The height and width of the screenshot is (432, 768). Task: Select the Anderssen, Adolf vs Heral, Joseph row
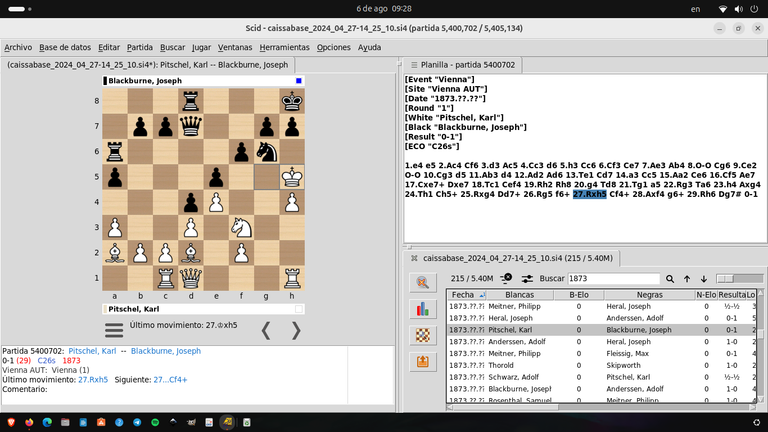pos(602,342)
